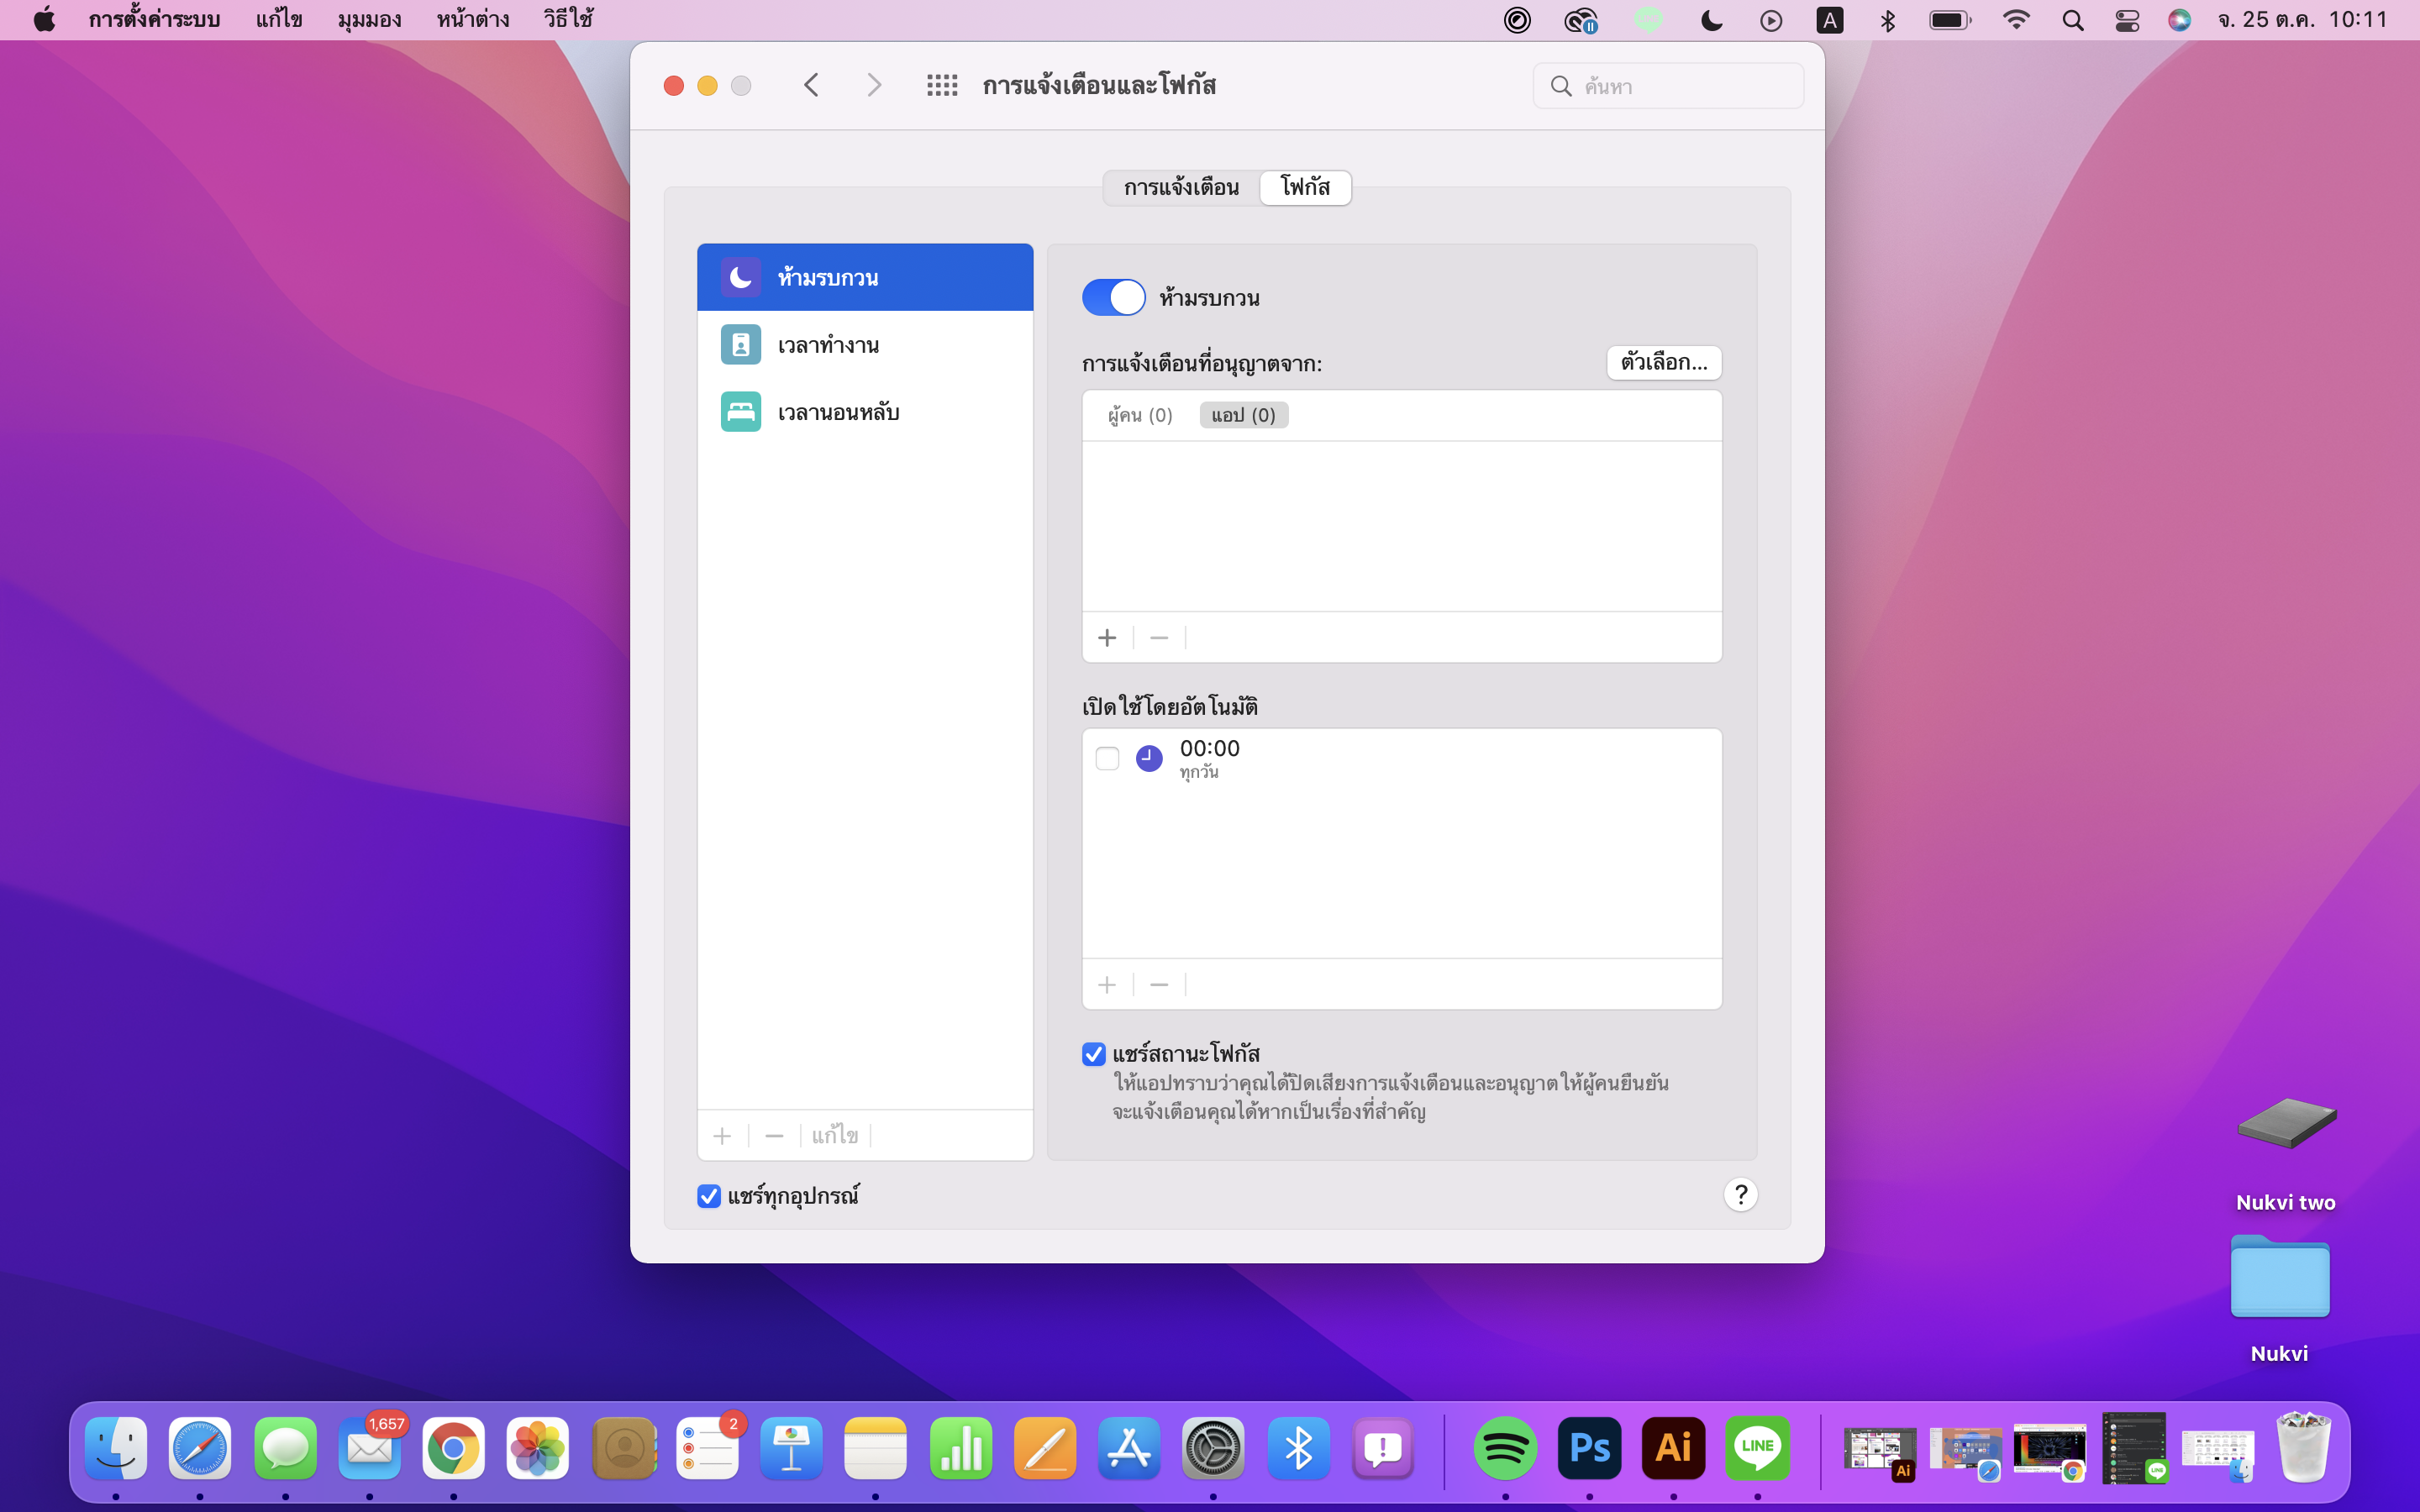Select the เวลาทำงาน focus badge icon
The image size is (2420, 1512).
[740, 345]
